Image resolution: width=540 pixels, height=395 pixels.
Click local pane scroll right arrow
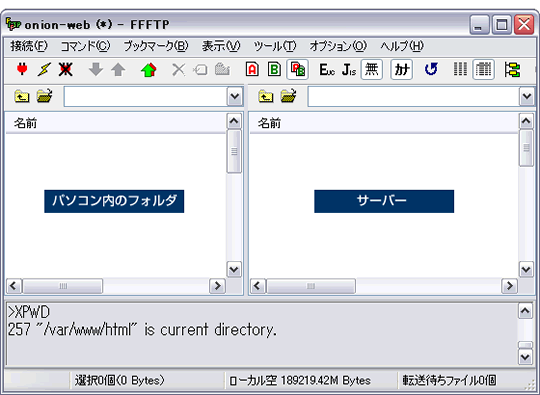[x=217, y=286]
